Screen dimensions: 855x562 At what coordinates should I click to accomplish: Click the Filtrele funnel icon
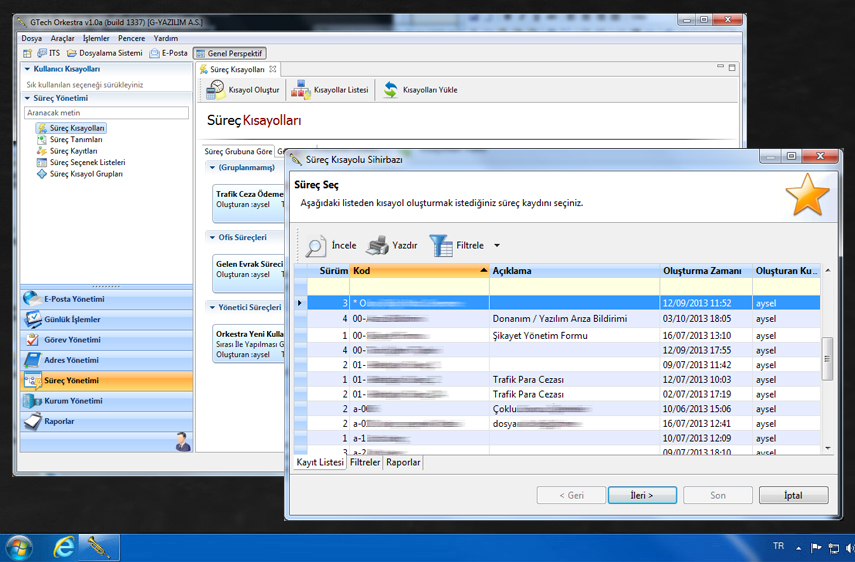tap(441, 245)
